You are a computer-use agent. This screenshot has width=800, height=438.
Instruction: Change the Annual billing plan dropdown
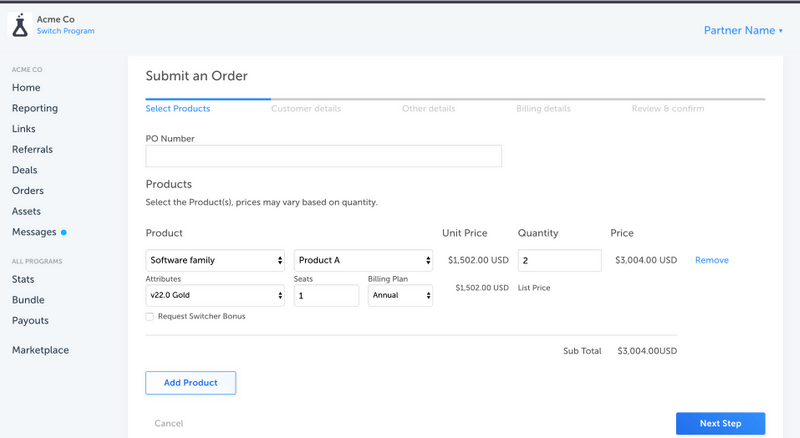(x=400, y=296)
